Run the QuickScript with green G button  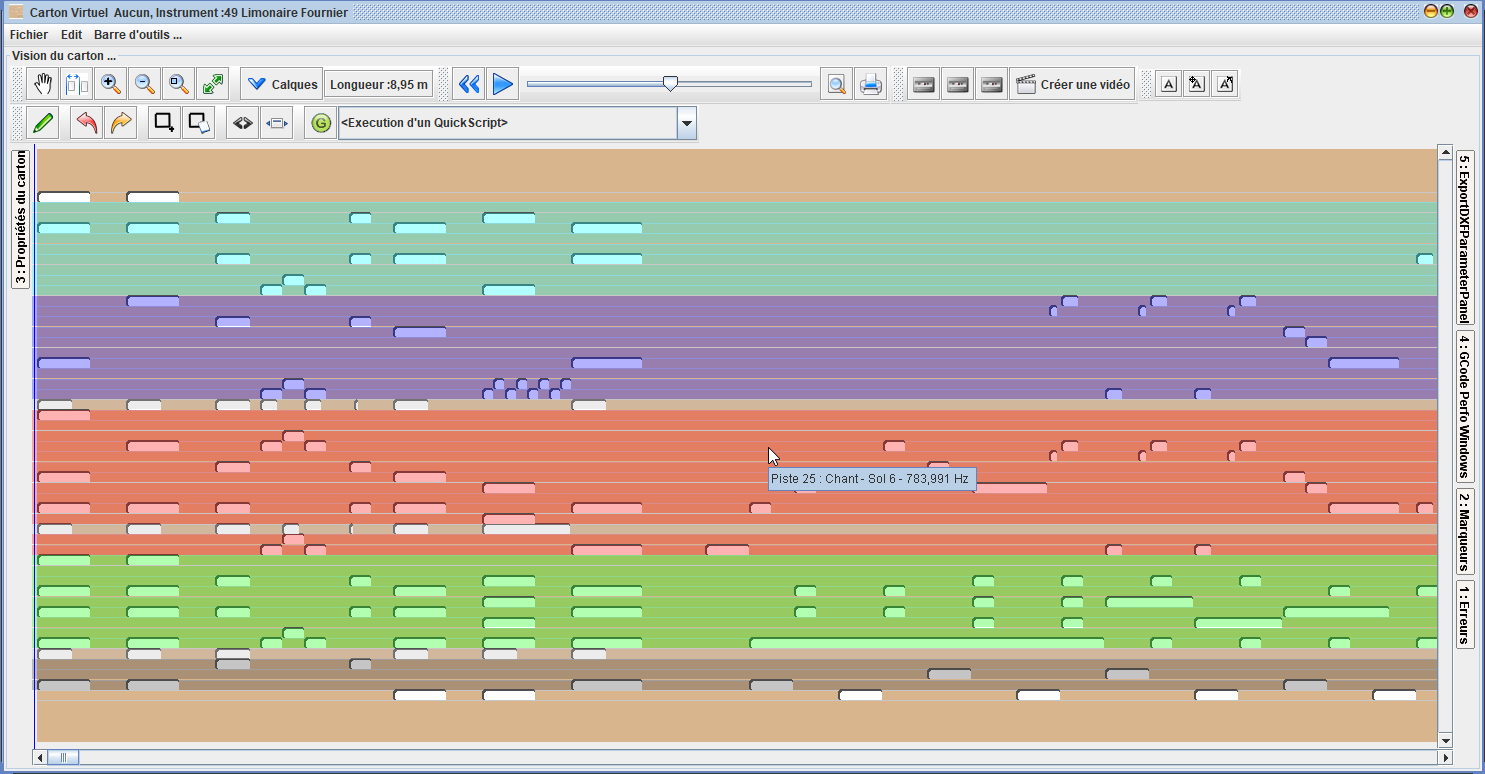pos(321,123)
